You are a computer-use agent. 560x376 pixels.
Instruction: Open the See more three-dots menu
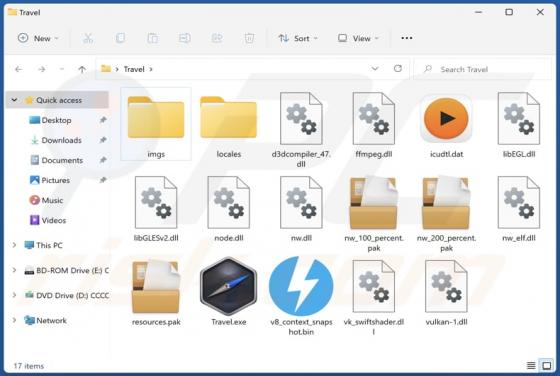click(407, 38)
